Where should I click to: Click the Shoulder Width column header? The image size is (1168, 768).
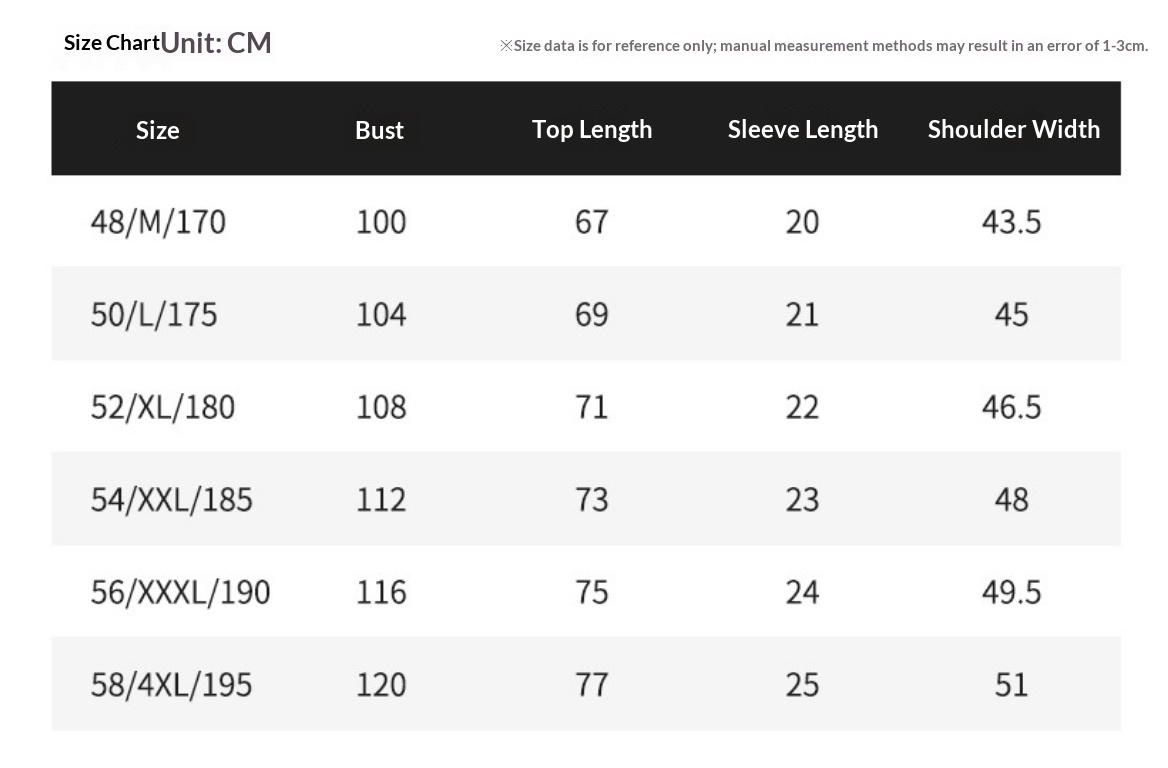click(x=1014, y=129)
